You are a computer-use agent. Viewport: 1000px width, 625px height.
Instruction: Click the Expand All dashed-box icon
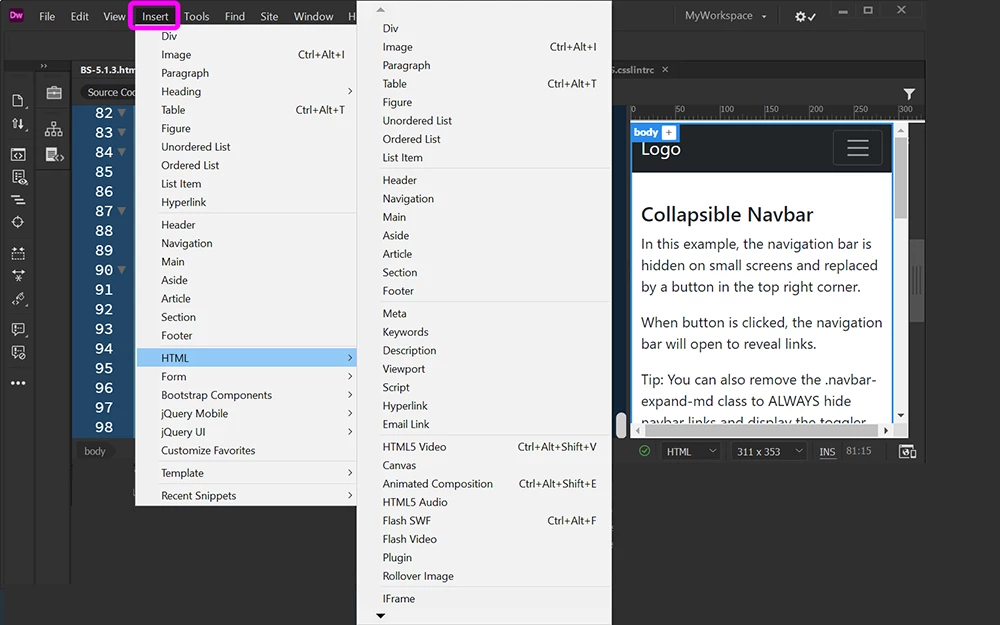[18, 253]
